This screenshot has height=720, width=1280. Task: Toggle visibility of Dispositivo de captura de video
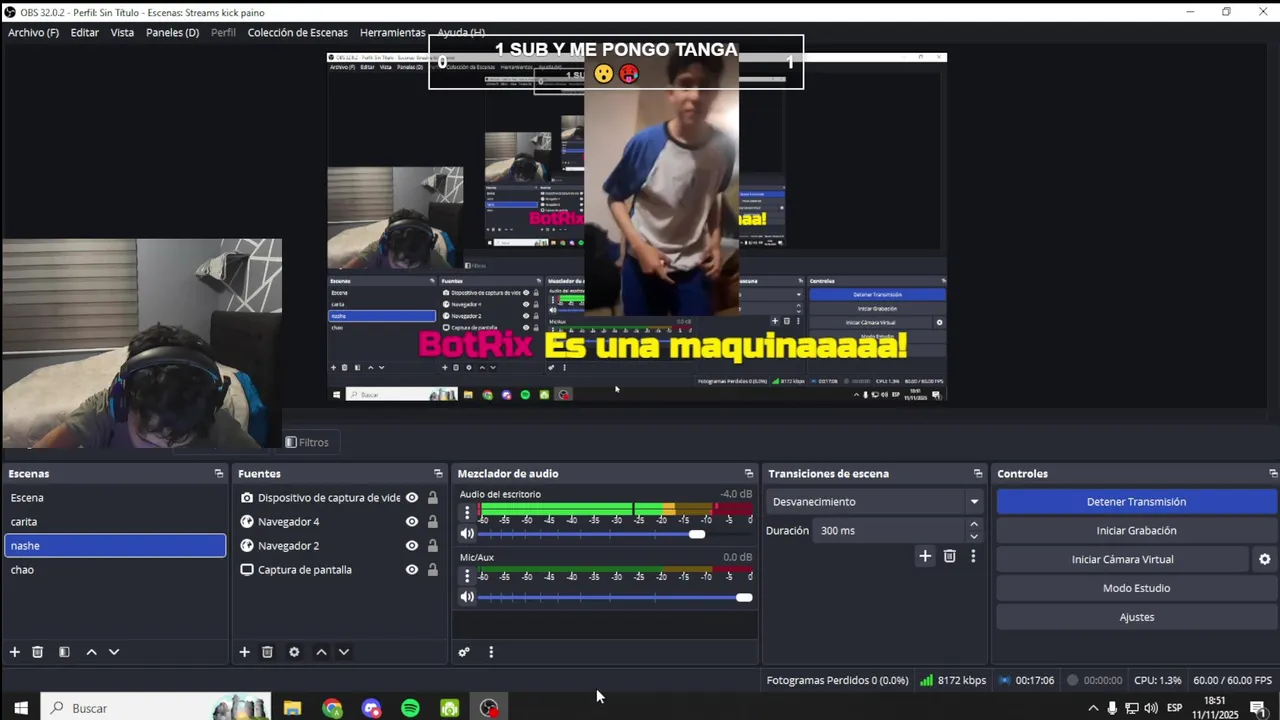tap(412, 498)
